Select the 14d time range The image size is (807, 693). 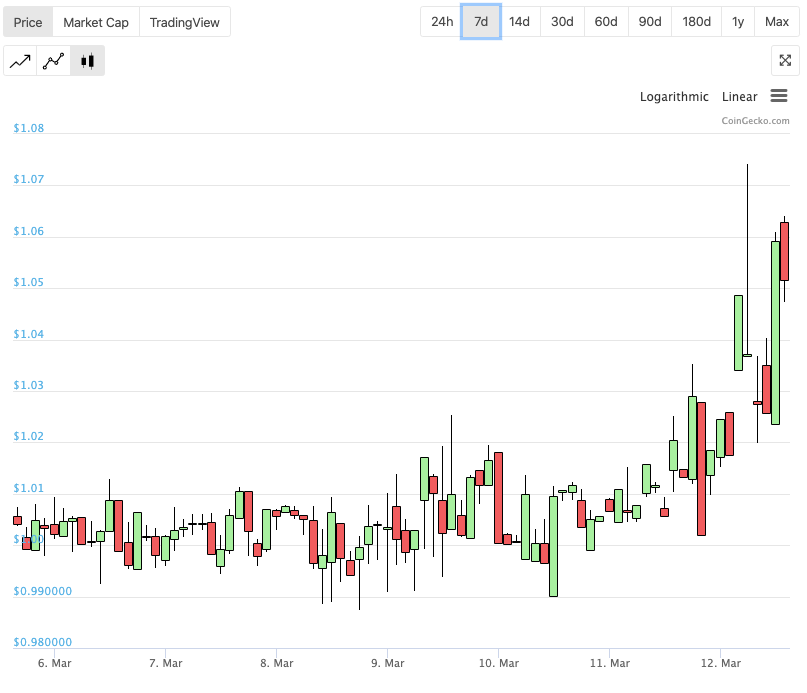(x=519, y=22)
